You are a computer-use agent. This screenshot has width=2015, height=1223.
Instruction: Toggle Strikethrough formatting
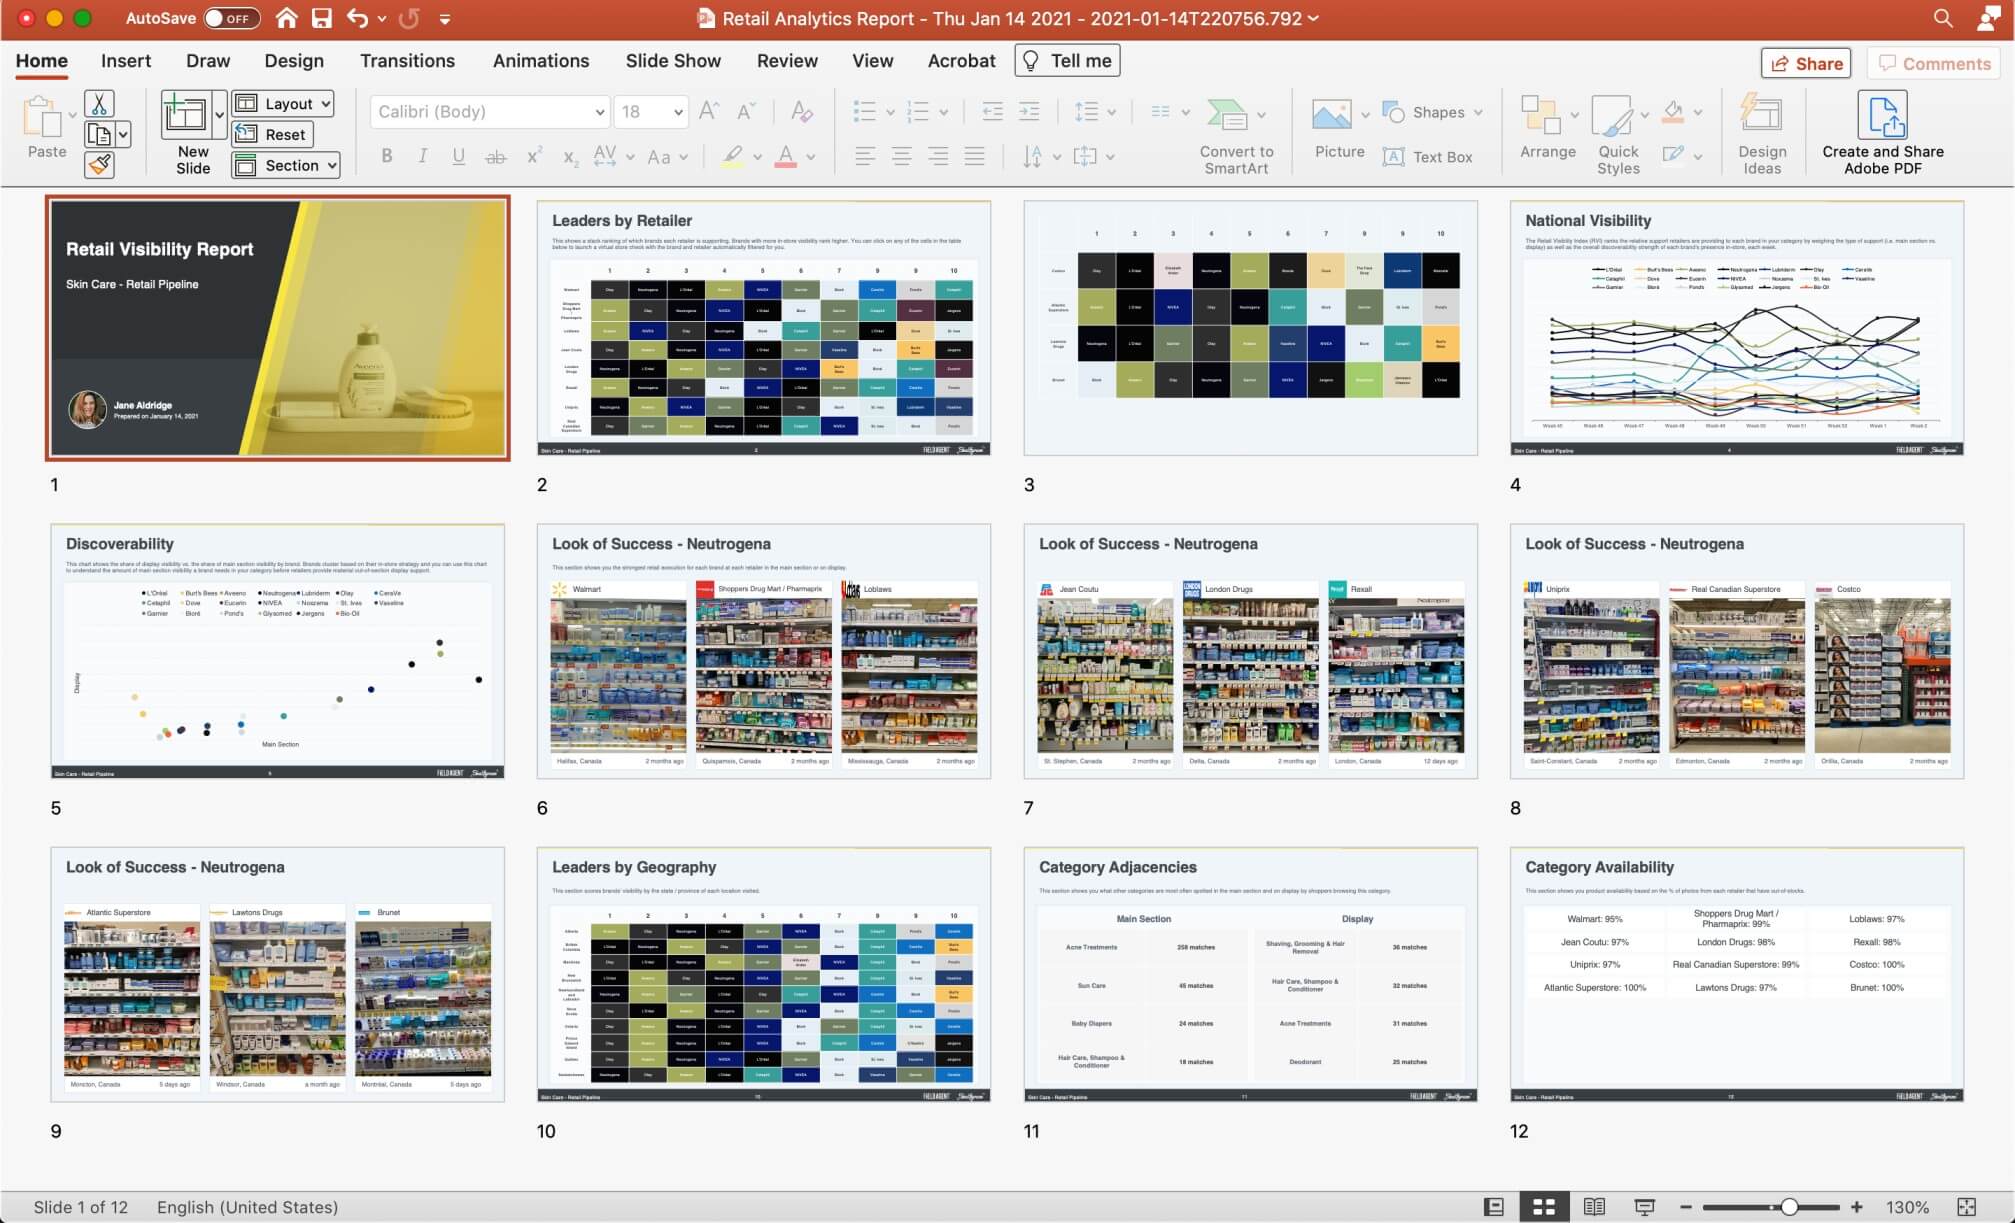(x=495, y=156)
